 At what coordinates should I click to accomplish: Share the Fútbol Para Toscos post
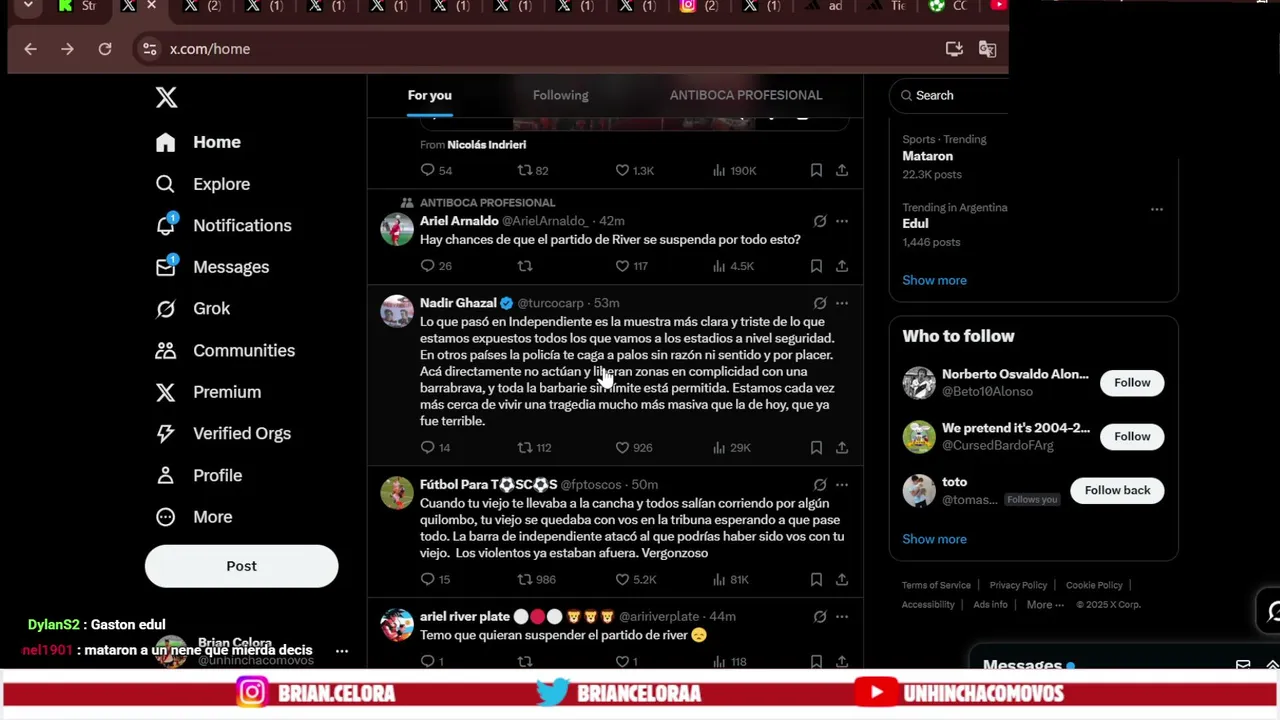pyautogui.click(x=842, y=579)
